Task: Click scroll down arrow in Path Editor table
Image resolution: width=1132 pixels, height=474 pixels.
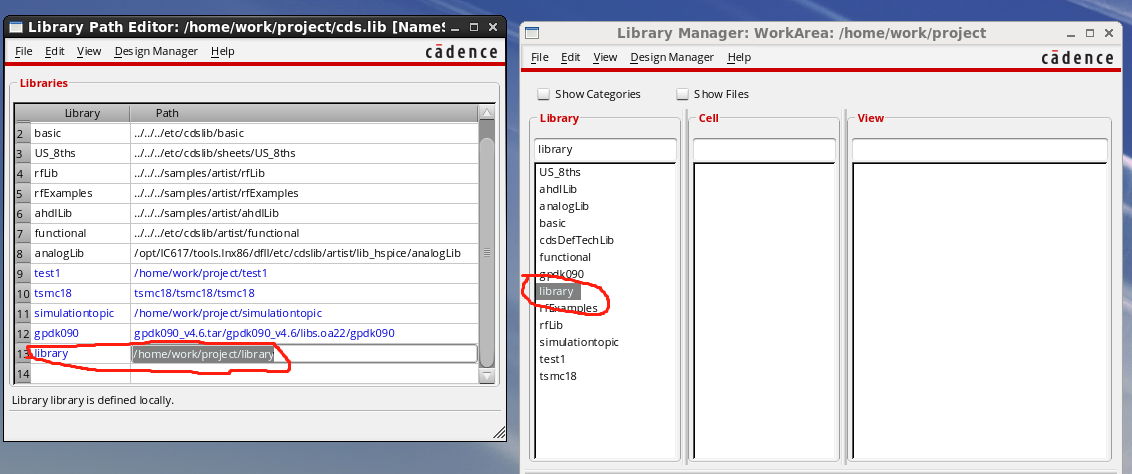Action: [x=487, y=375]
